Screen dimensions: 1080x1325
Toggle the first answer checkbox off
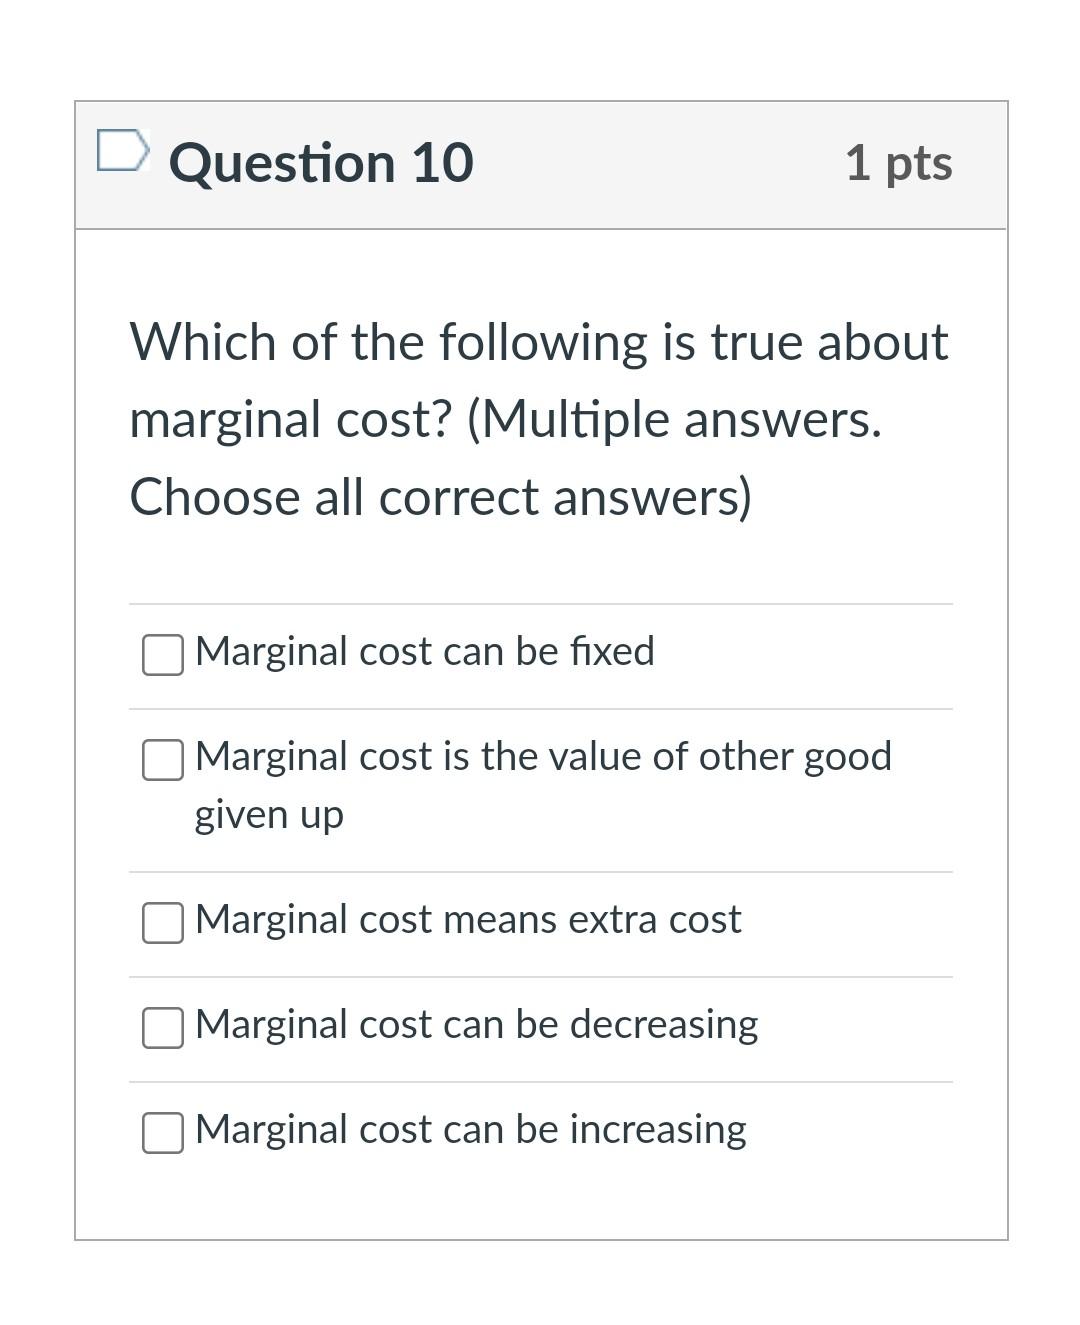pos(162,656)
